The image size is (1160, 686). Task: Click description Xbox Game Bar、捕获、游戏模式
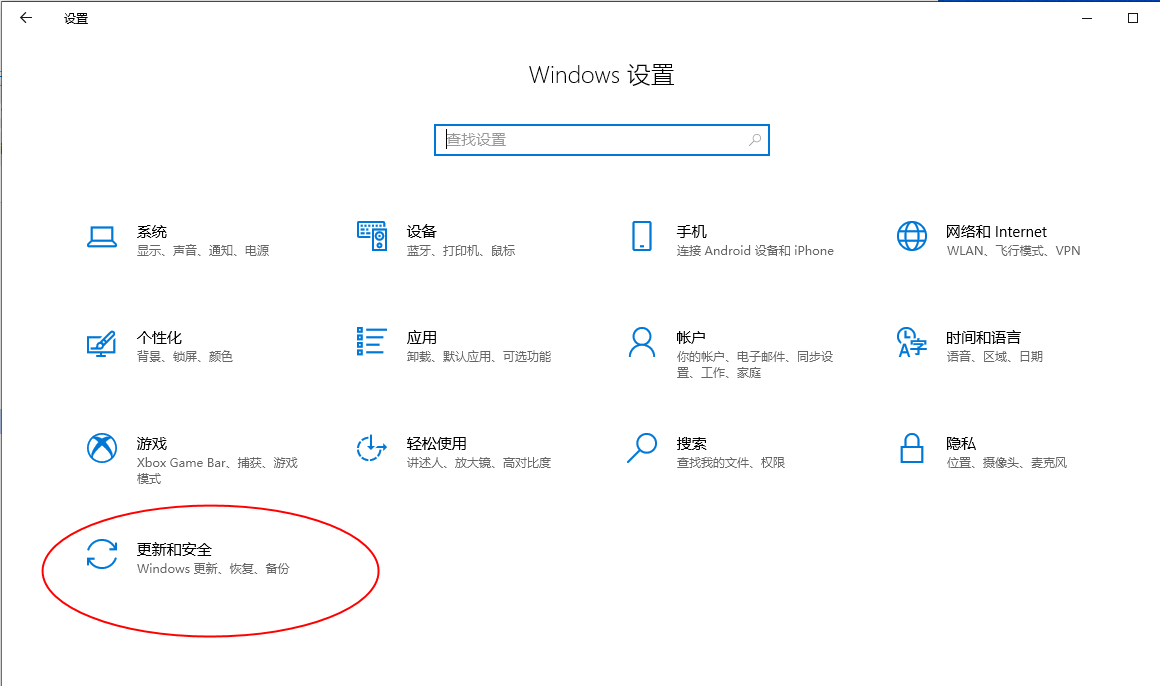[x=217, y=471]
